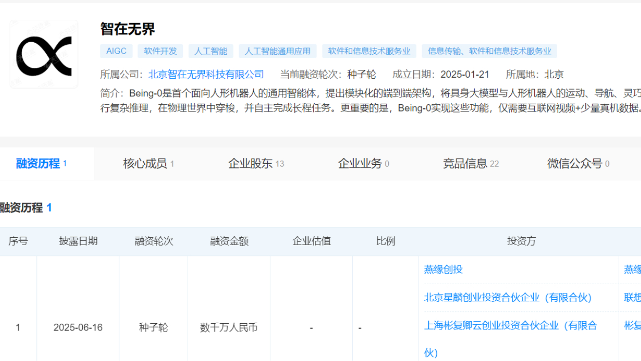The height and width of the screenshot is (361, 641).
Task: Switch to the 企业业务 tab
Action: point(363,164)
